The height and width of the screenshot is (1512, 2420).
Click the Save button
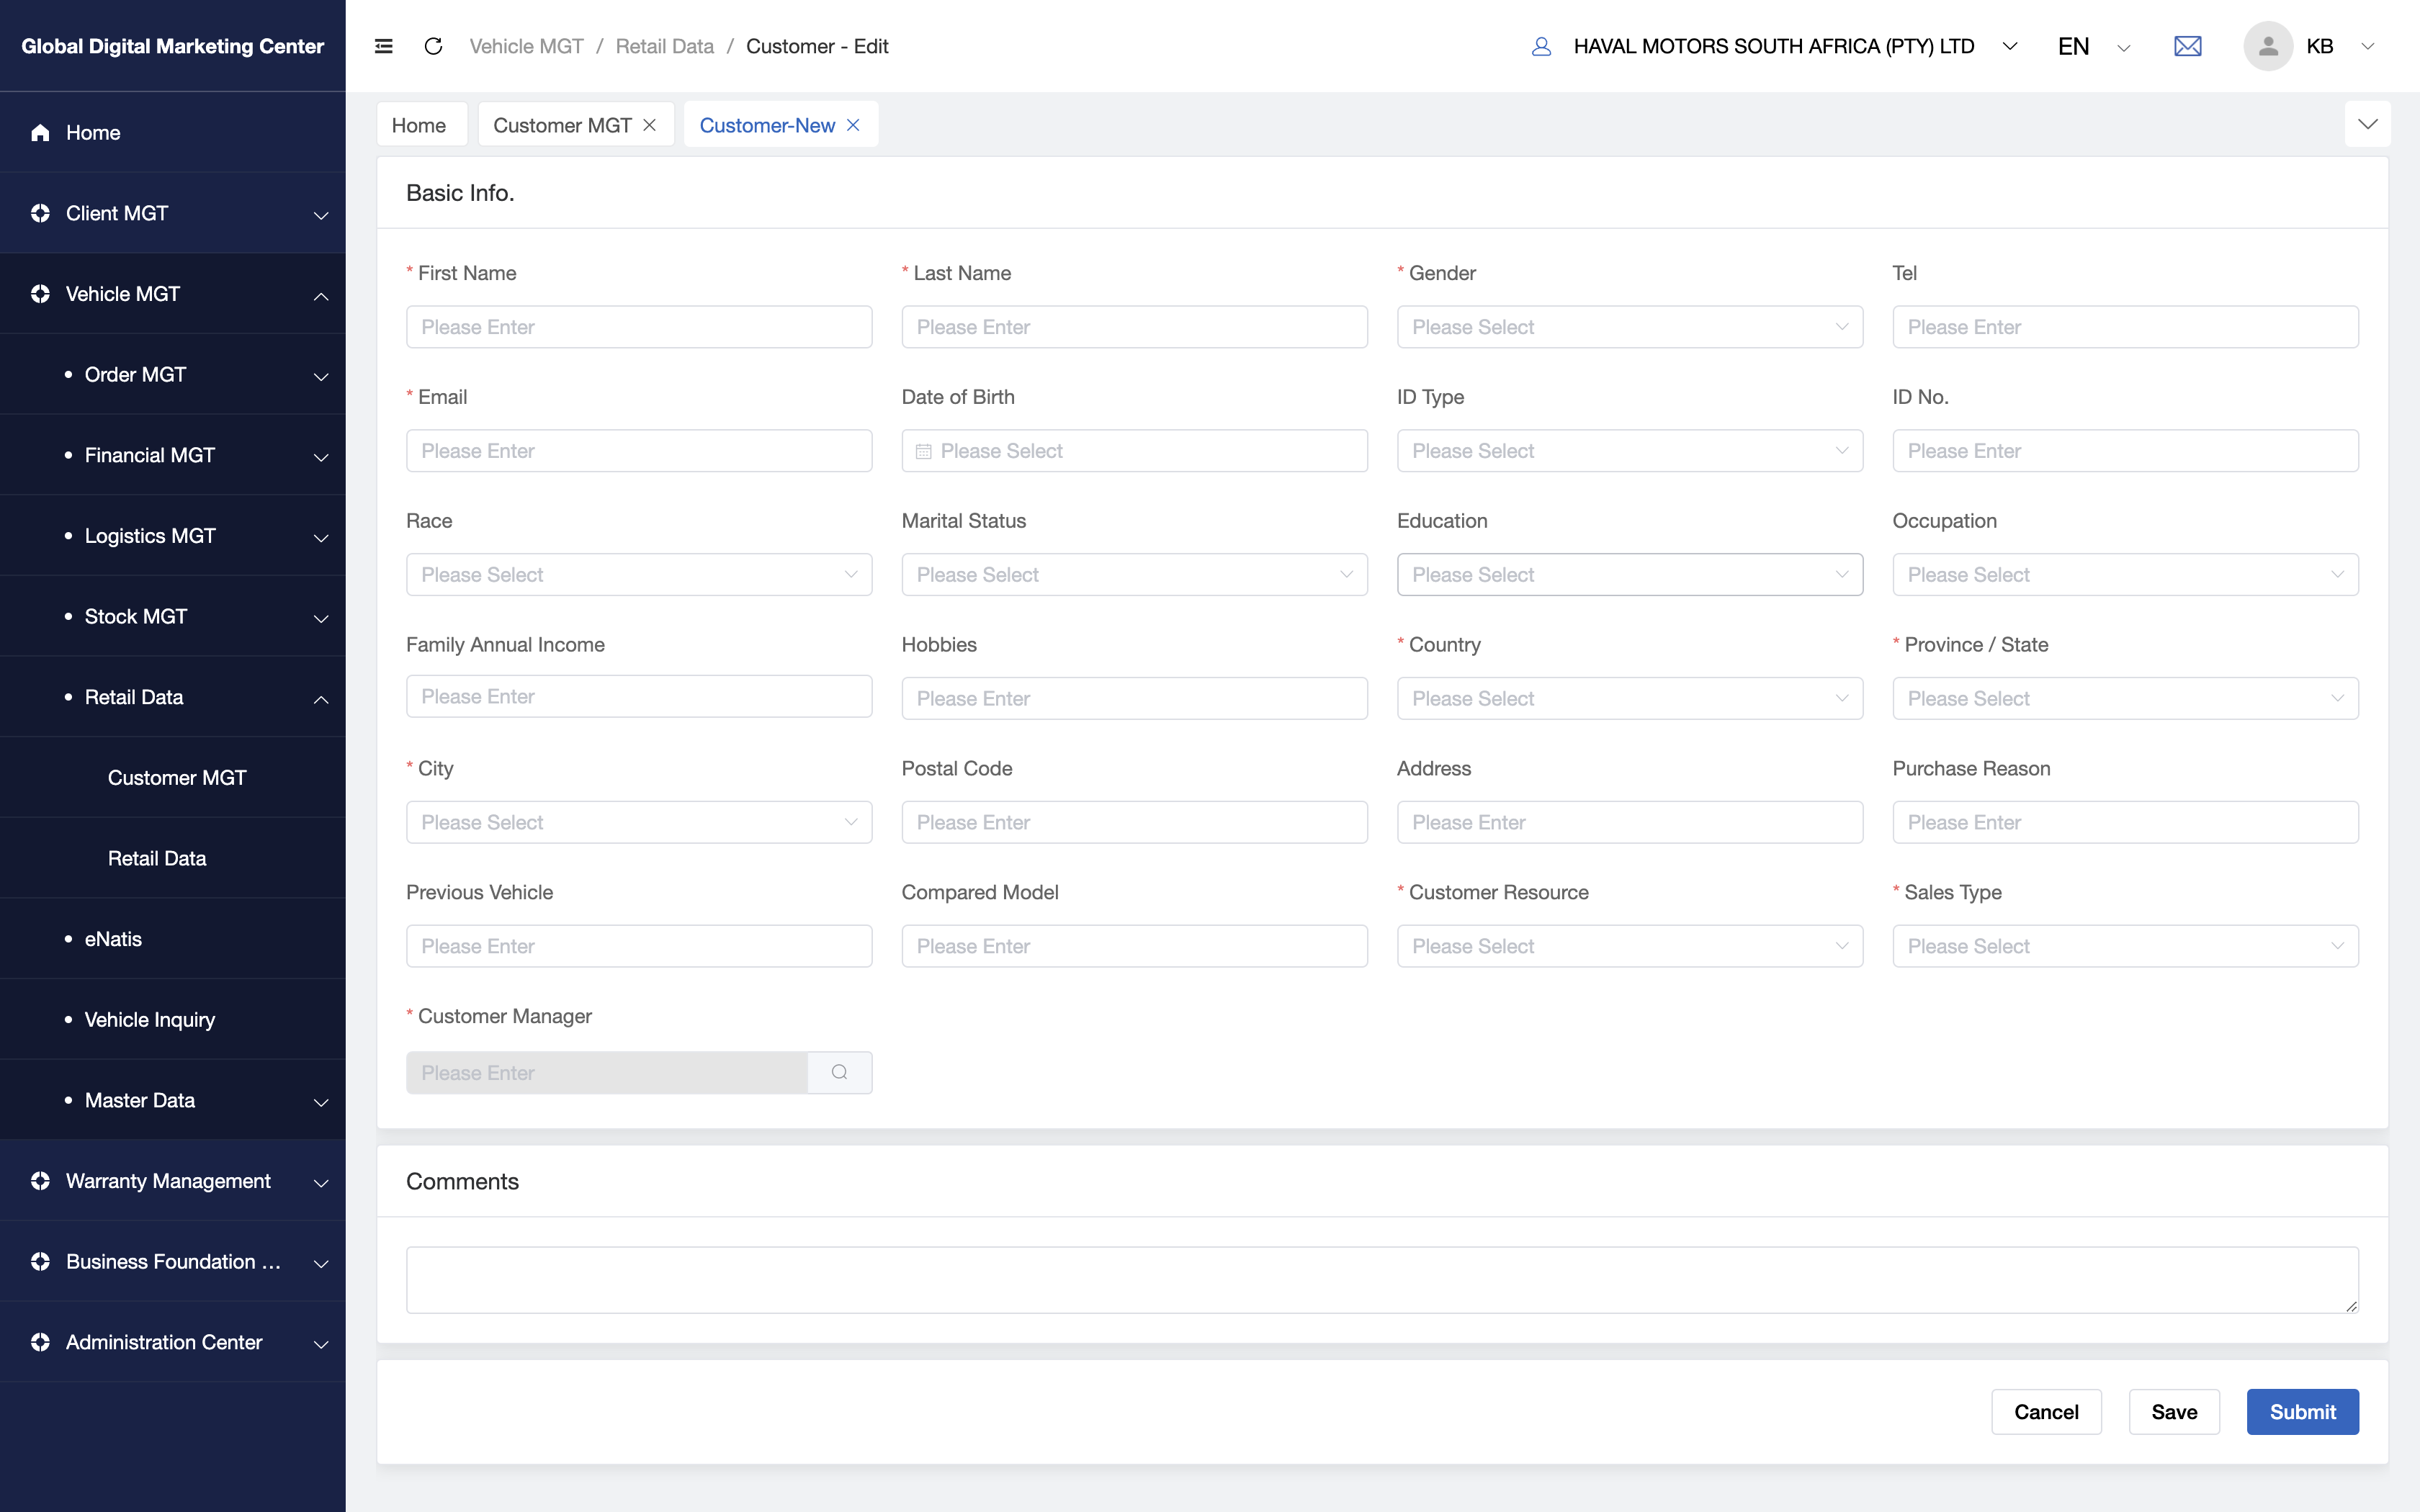pos(2174,1411)
